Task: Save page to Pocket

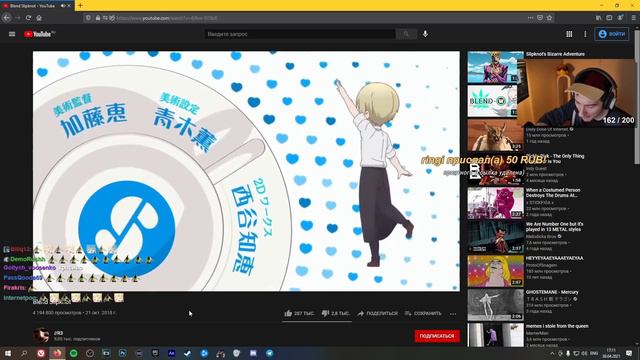Action: [540, 18]
